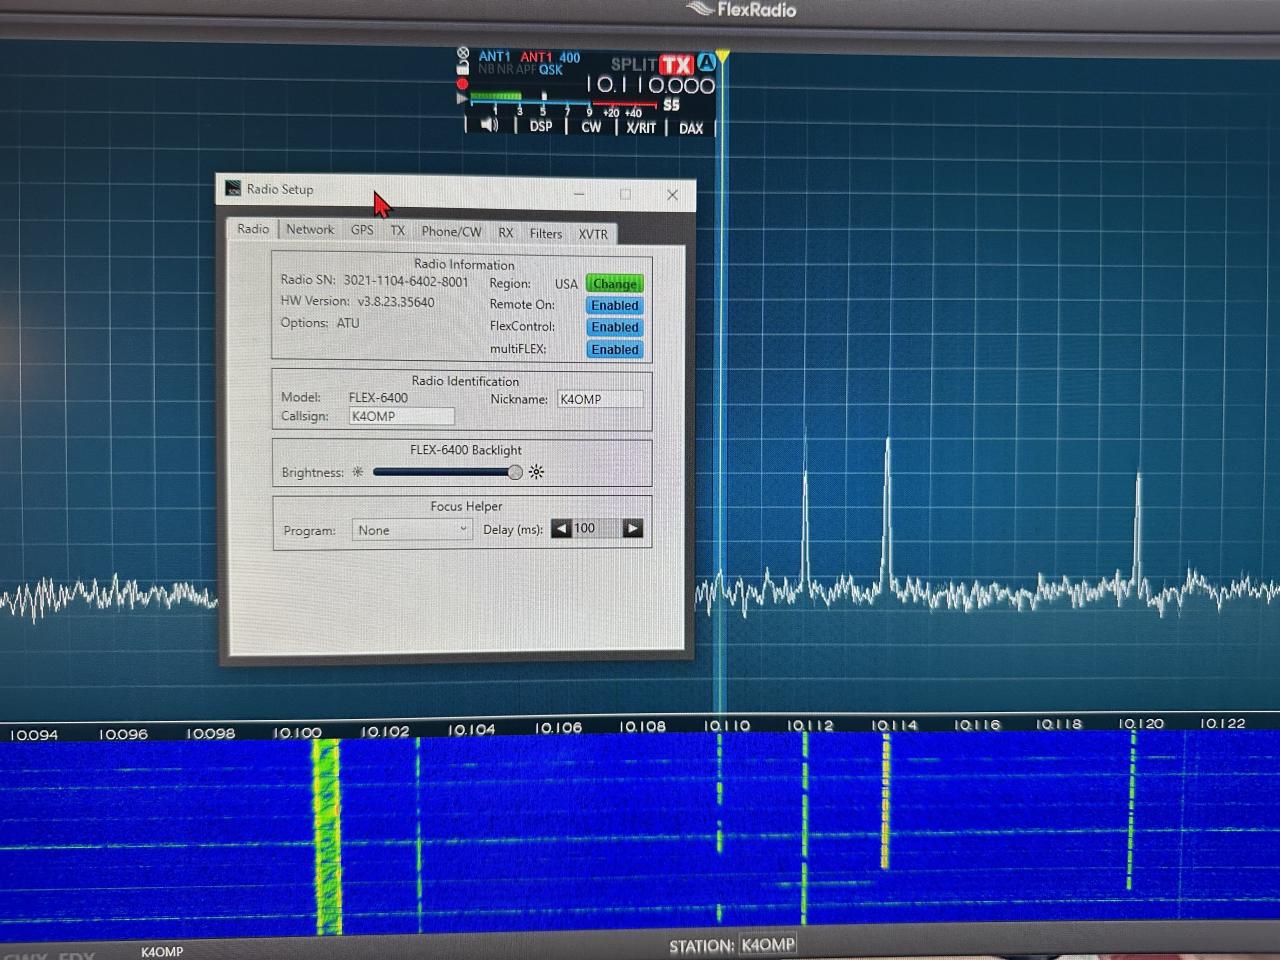Decrease Delay with left arrow

[x=561, y=529]
